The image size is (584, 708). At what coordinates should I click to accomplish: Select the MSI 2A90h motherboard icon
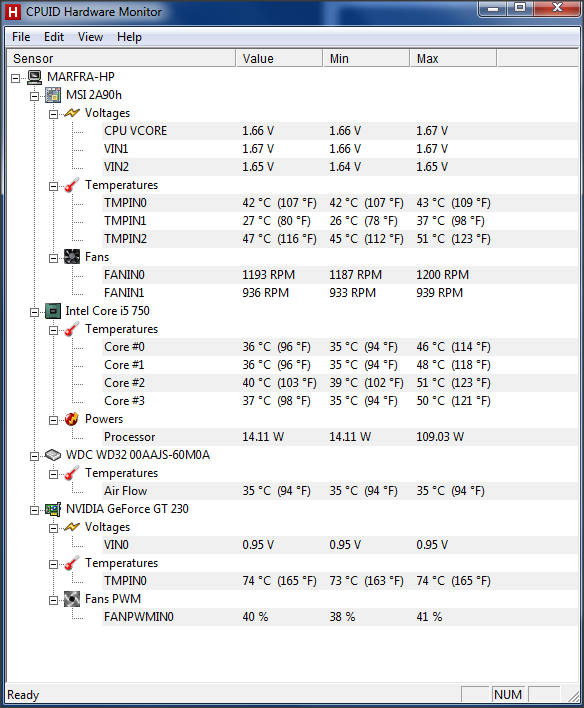point(53,95)
